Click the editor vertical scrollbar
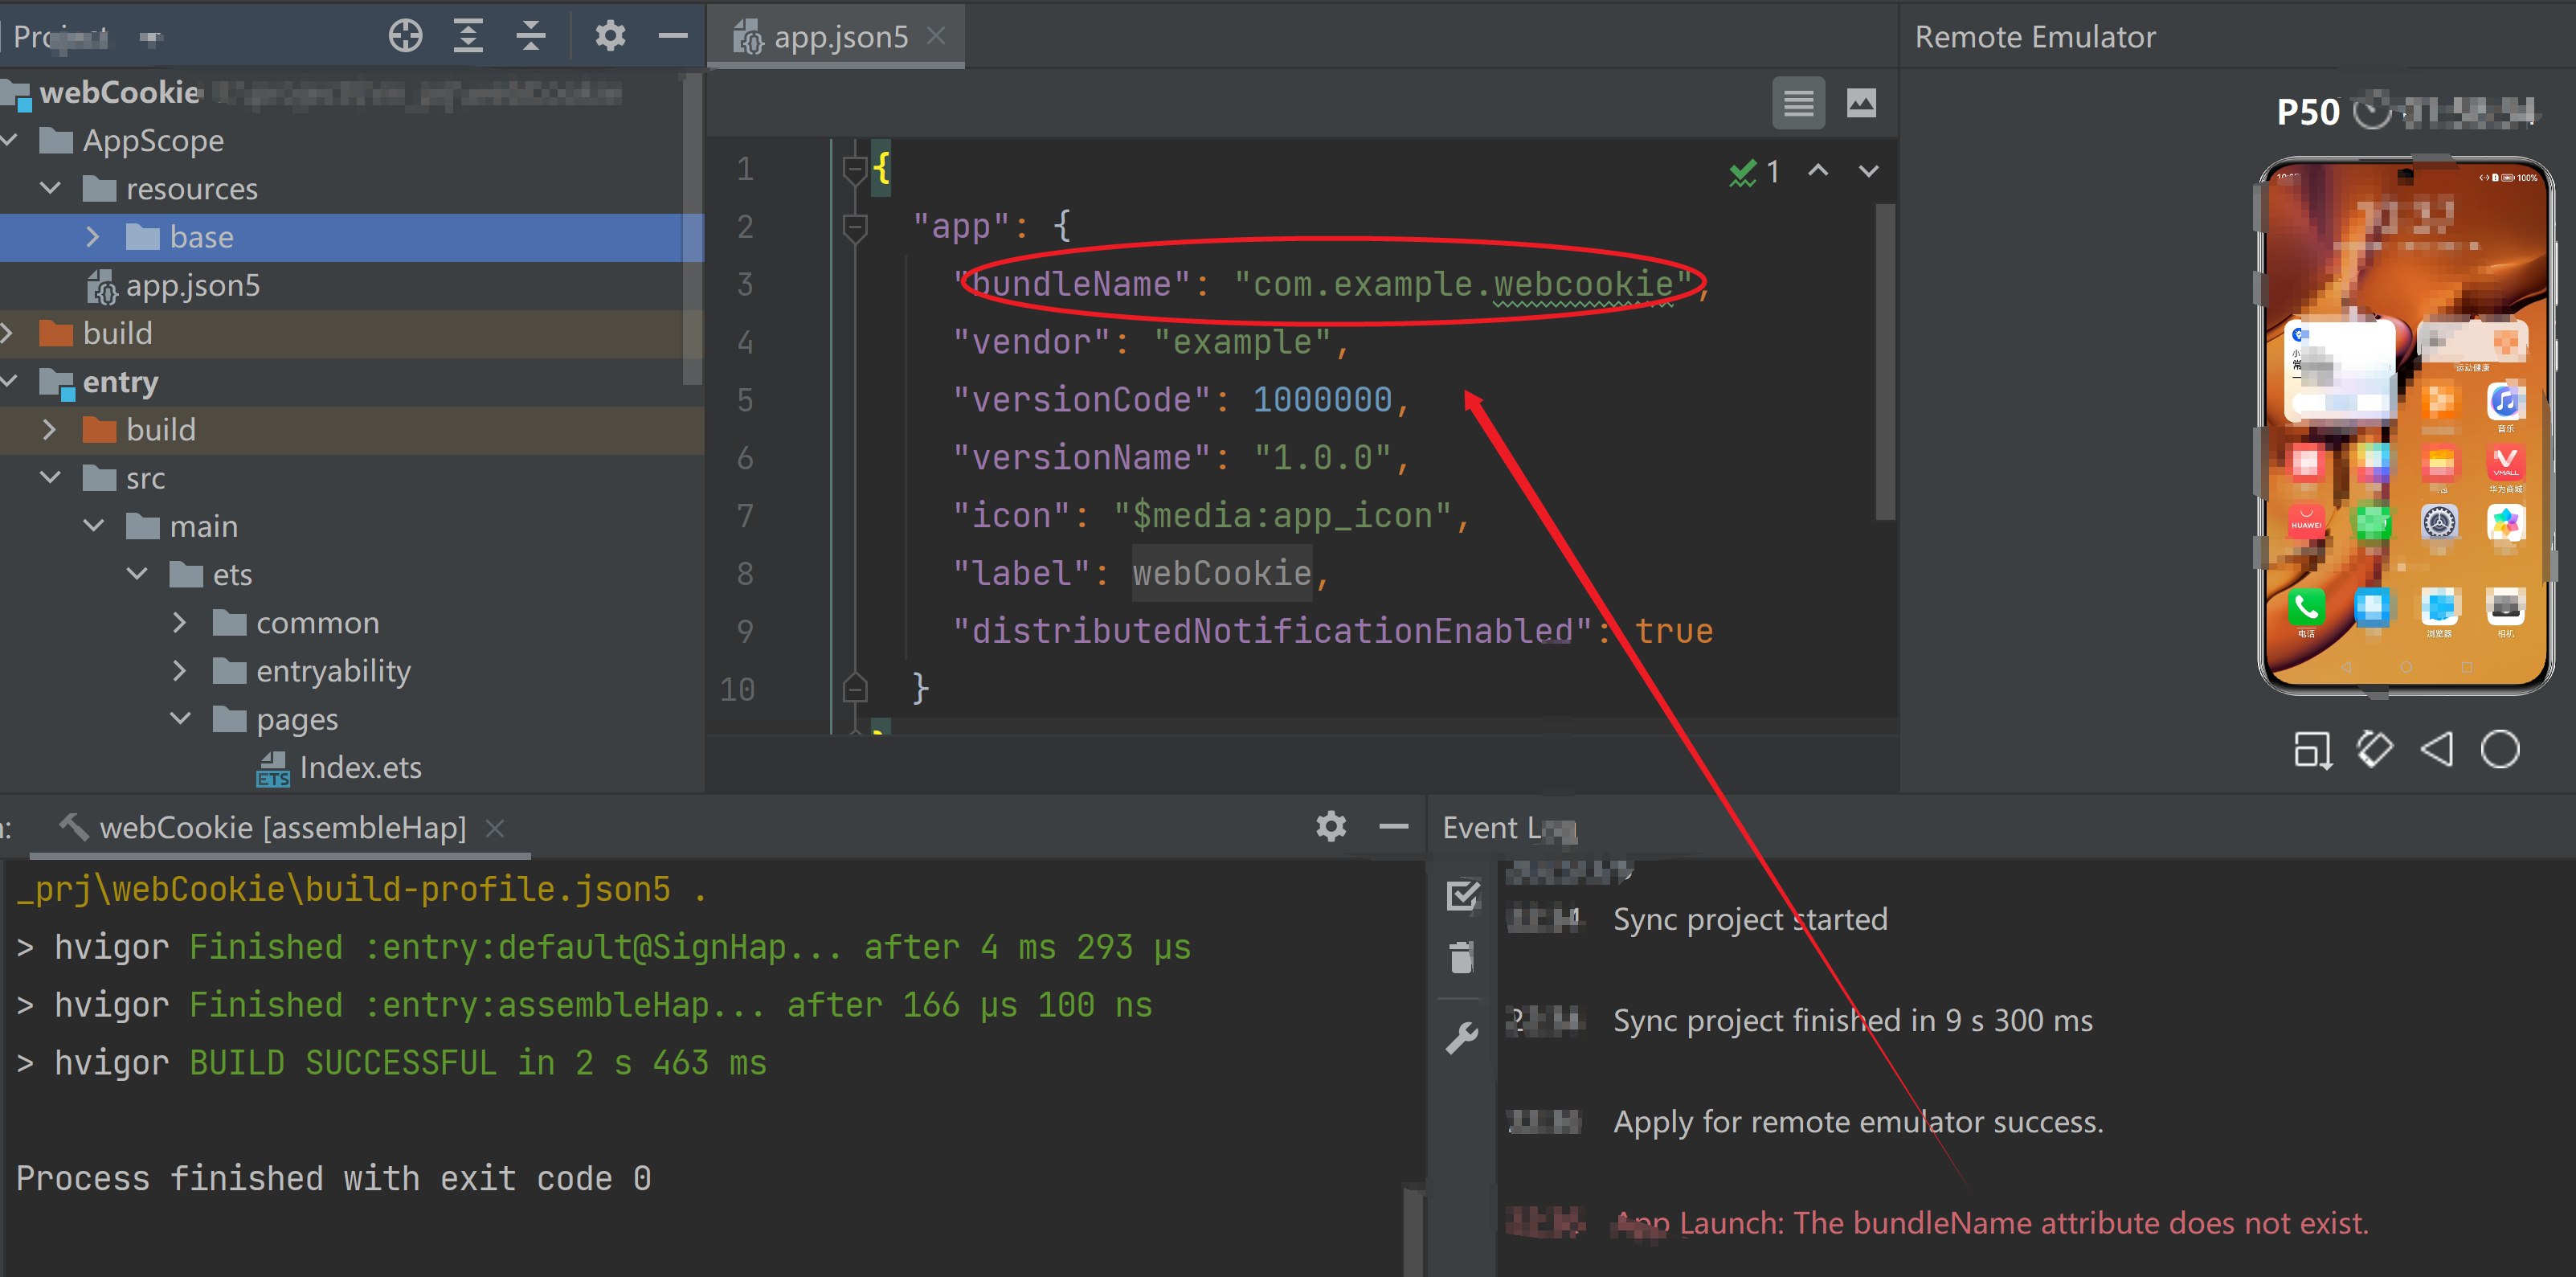This screenshot has height=1277, width=2576. 1885,361
